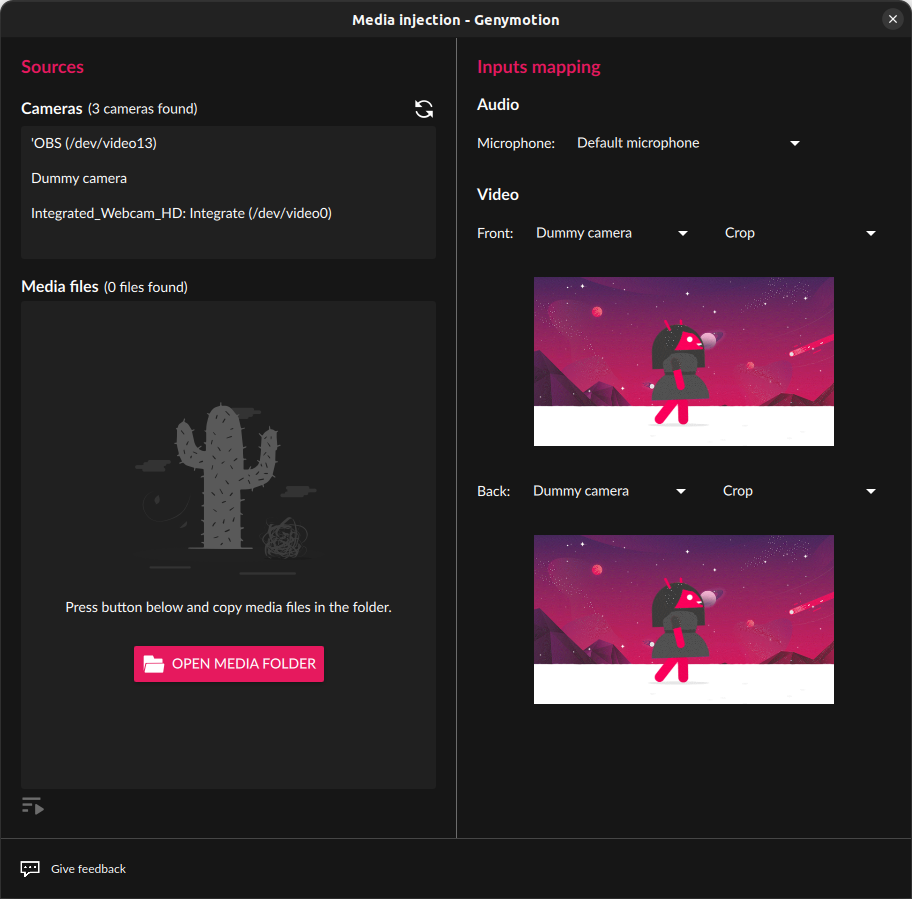Image resolution: width=912 pixels, height=899 pixels.
Task: Click the feedback speech bubble icon
Action: pyautogui.click(x=30, y=869)
